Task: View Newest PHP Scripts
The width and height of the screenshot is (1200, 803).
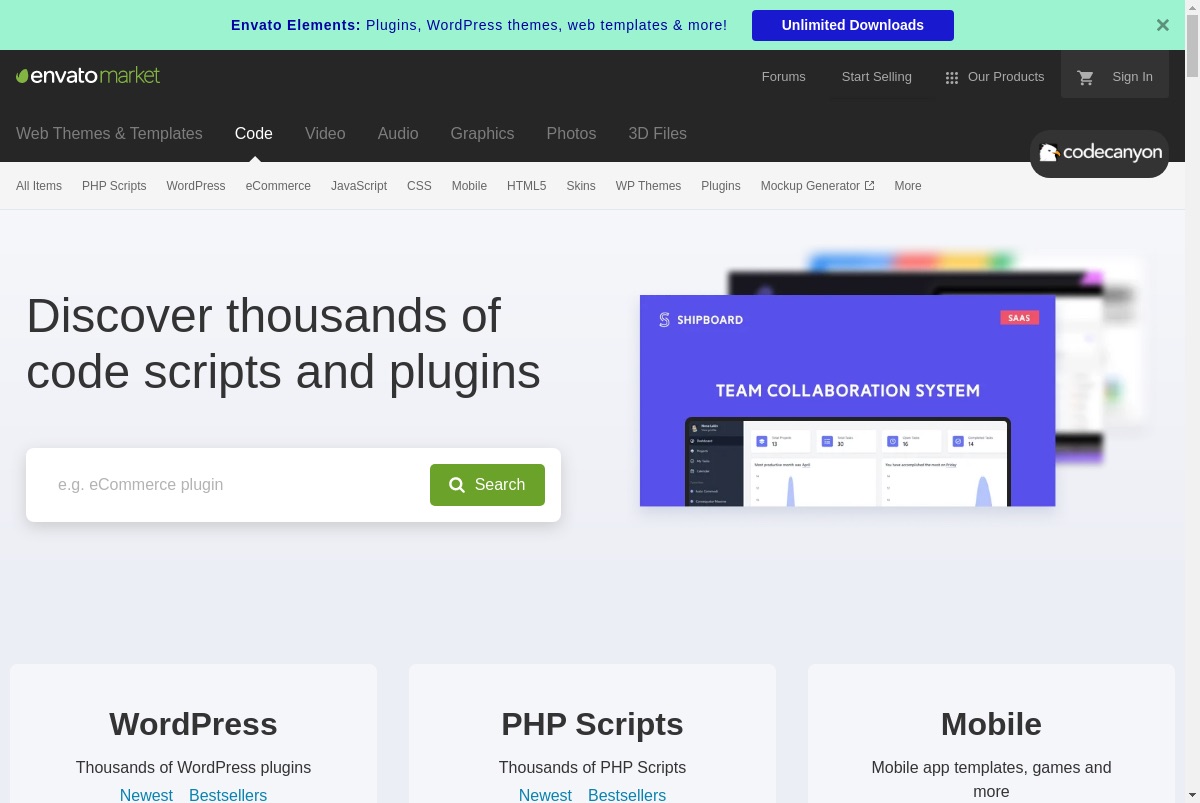Action: point(545,795)
